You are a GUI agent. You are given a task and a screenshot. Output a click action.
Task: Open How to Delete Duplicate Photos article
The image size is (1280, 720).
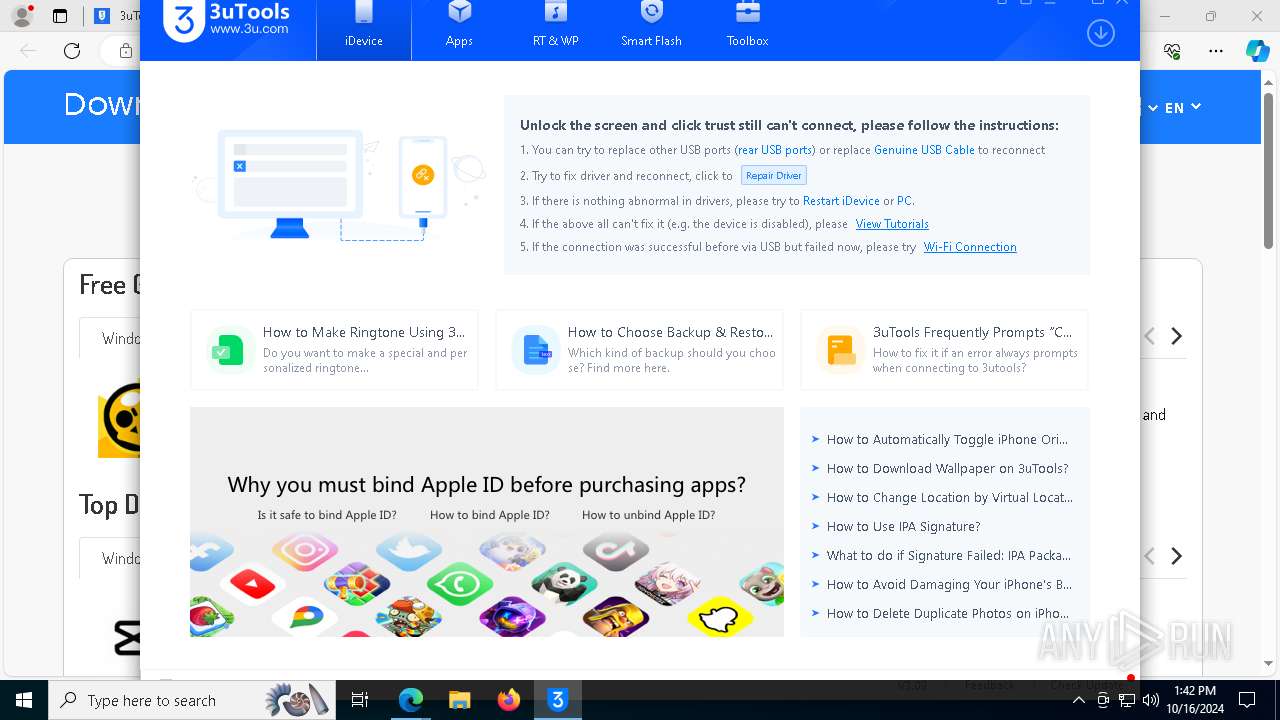click(946, 613)
